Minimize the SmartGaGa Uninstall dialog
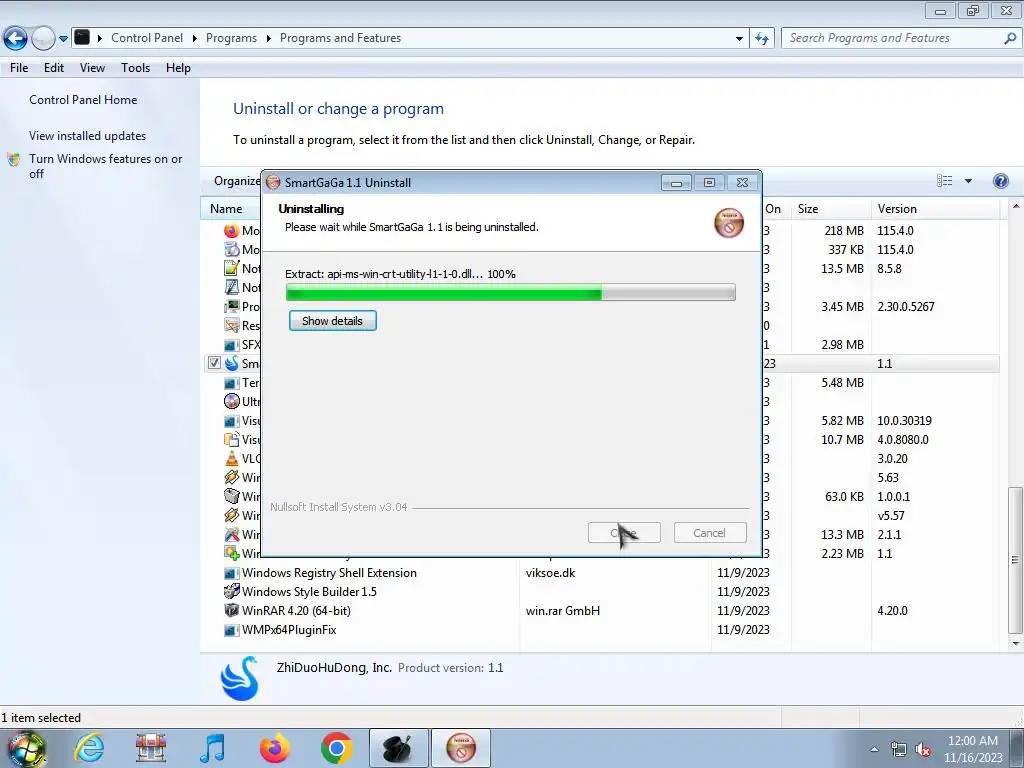The height and width of the screenshot is (768, 1024). pos(676,183)
